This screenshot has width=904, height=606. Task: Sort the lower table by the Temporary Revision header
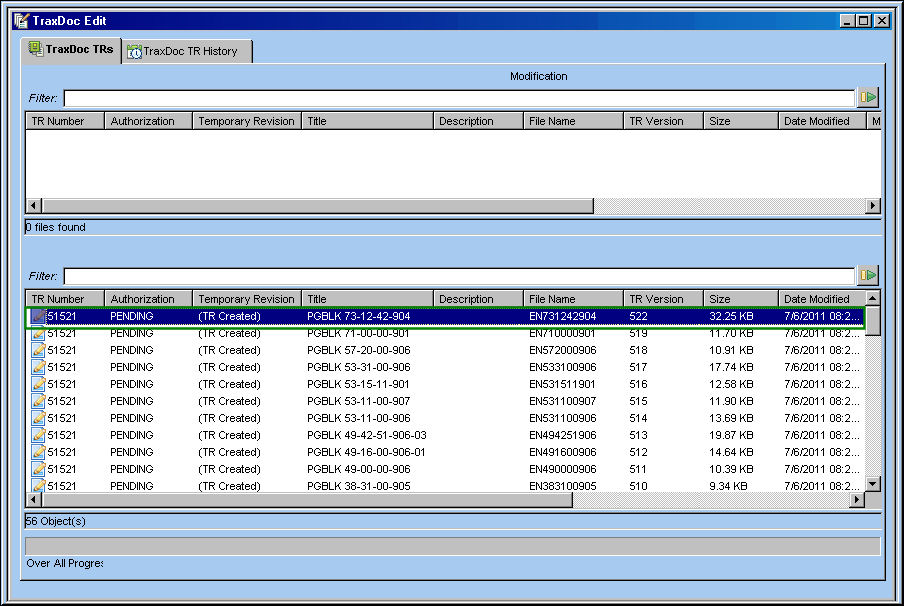tap(247, 299)
